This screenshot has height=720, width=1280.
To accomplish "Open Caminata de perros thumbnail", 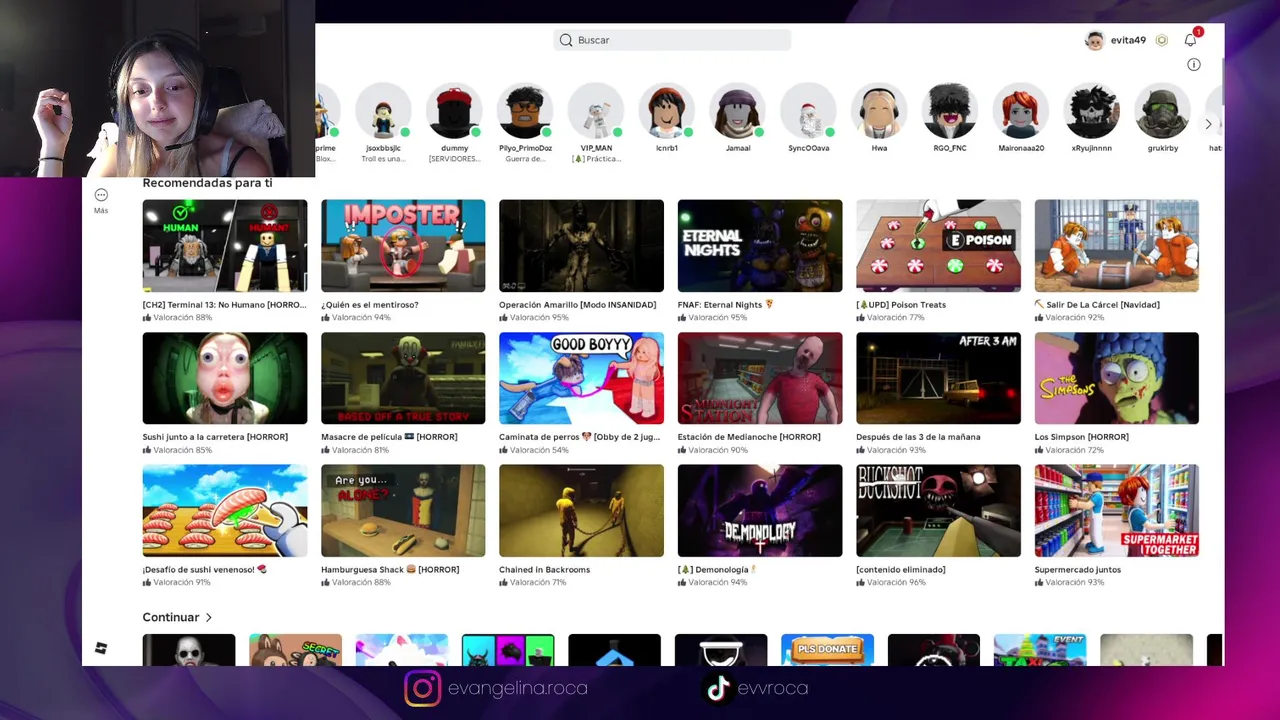I will pos(581,378).
